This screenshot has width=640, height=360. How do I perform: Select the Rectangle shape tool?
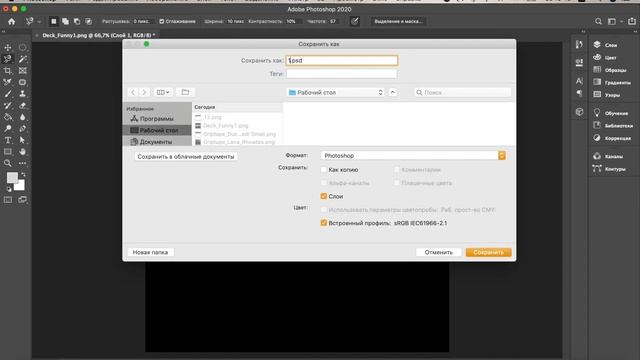pos(8,152)
